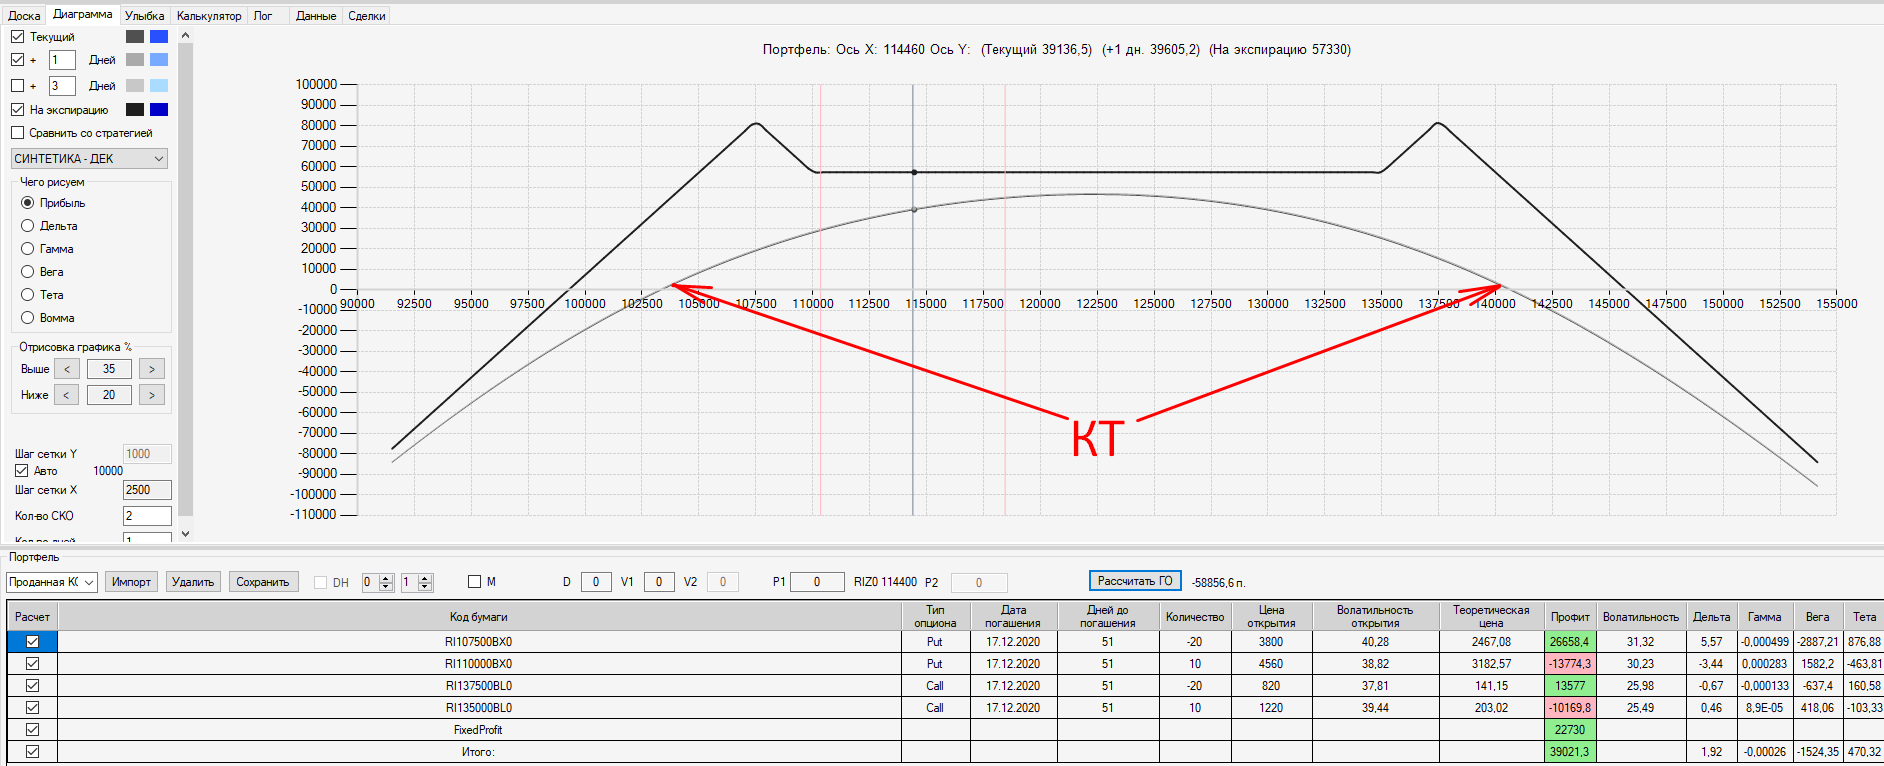Click the Выше percent field showing 35

109,369
